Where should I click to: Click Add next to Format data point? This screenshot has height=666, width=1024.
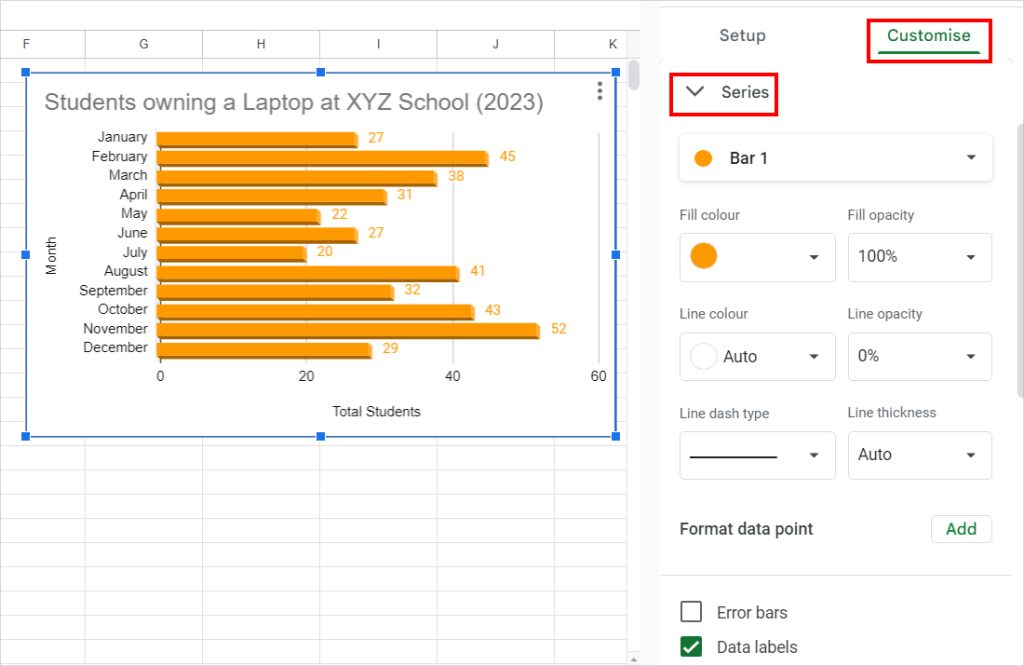coord(960,529)
